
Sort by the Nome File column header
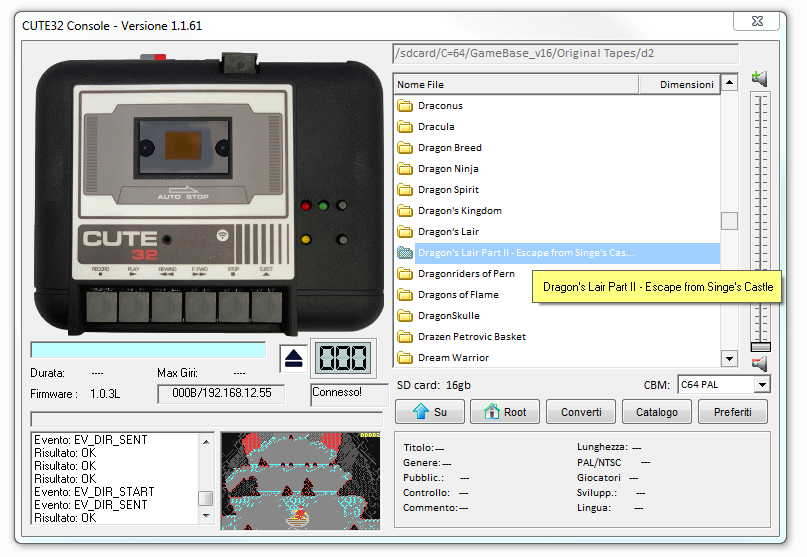[x=517, y=84]
